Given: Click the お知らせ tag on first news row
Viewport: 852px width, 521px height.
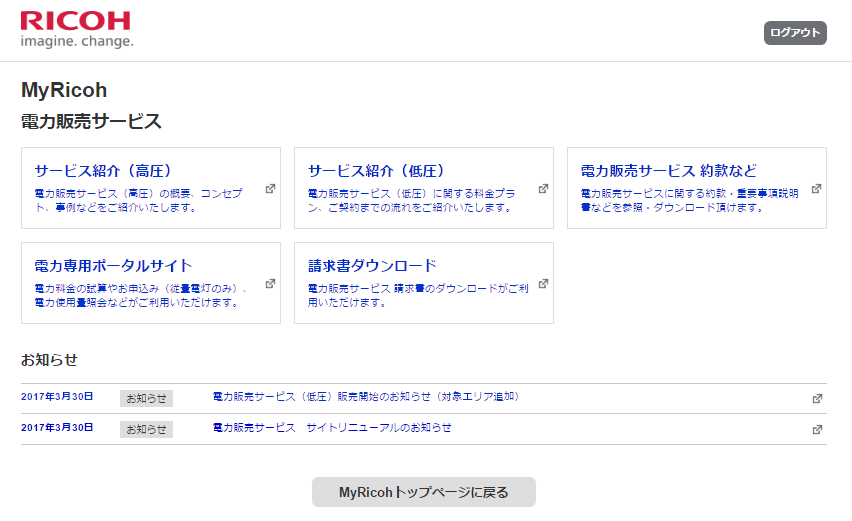Looking at the screenshot, I should click(146, 398).
